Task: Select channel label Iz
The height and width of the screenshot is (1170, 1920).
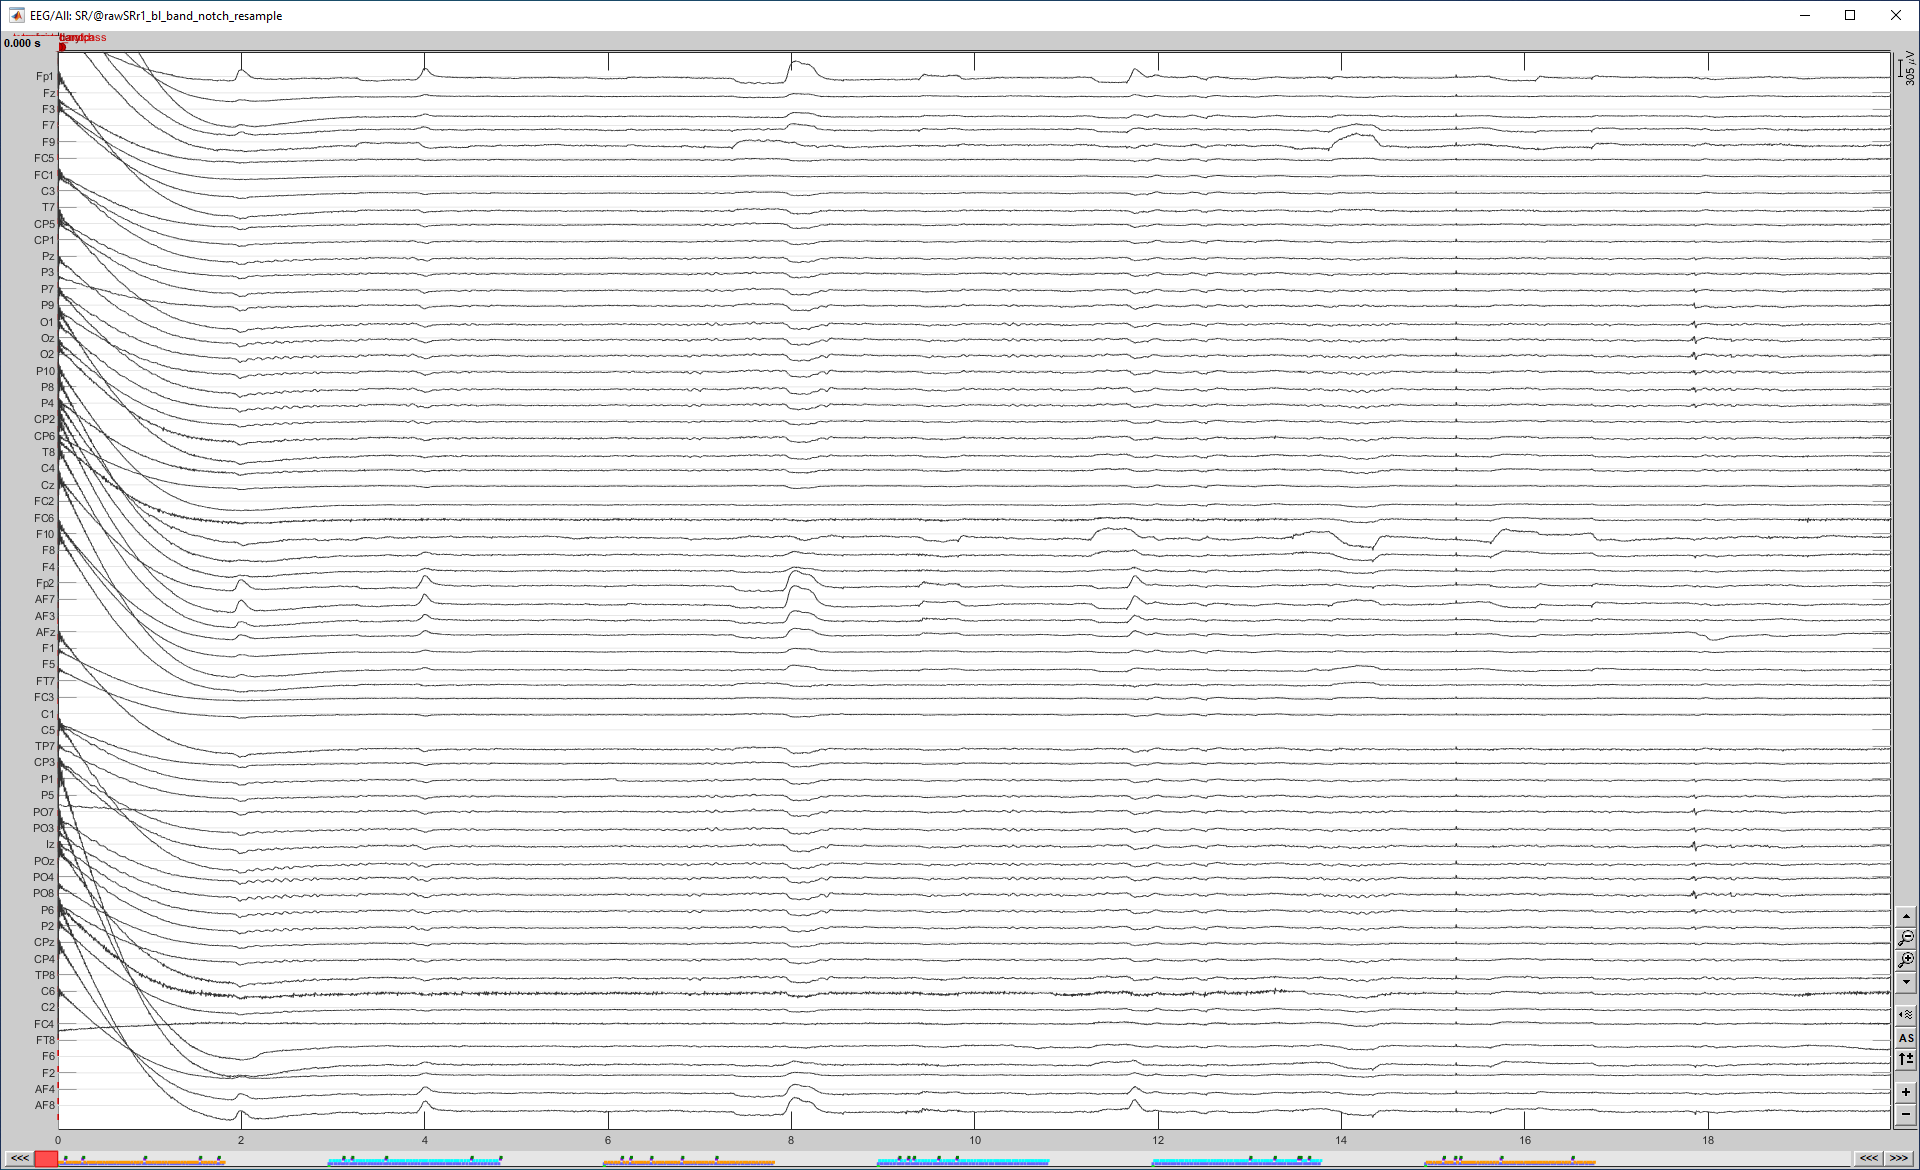Action: [50, 844]
